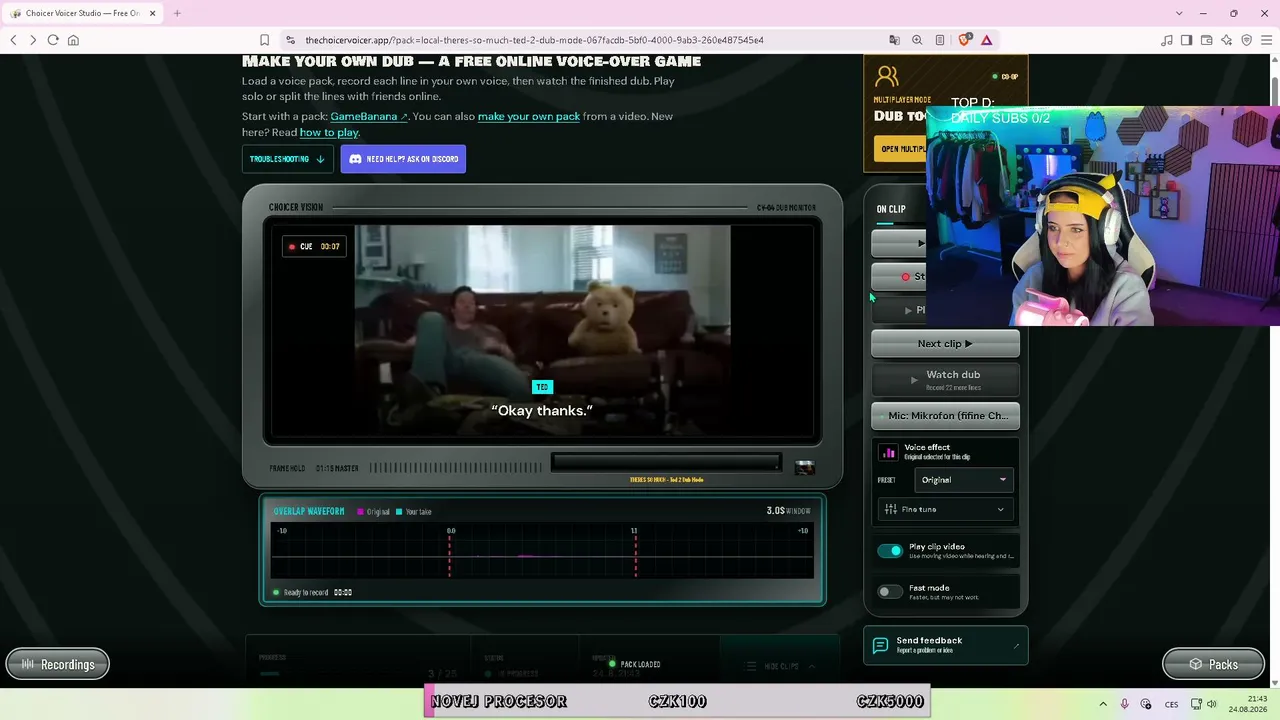
Task: Open the Brave Rewards triangle icon
Action: [x=986, y=40]
